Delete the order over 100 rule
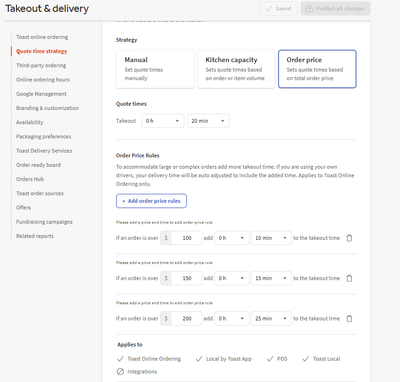The width and height of the screenshot is (400, 382). pyautogui.click(x=349, y=238)
